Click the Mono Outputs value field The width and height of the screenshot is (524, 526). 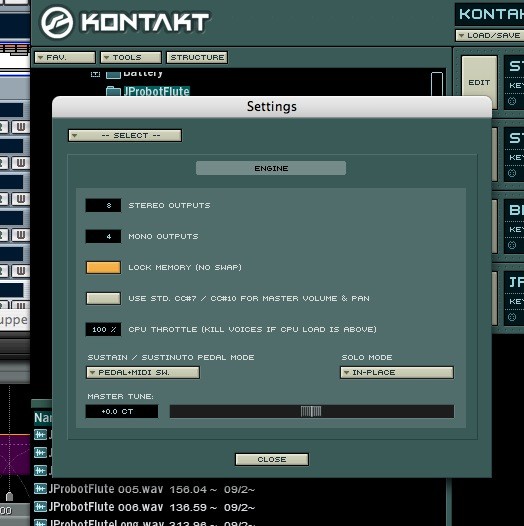pos(103,236)
